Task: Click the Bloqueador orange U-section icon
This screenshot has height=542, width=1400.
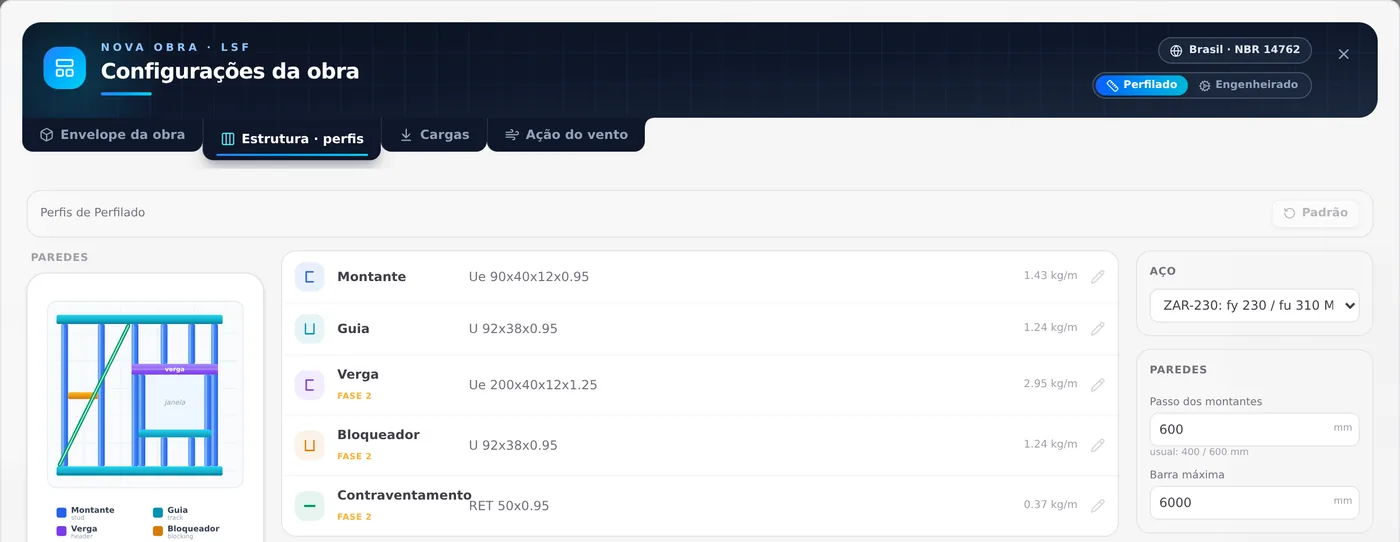Action: [x=310, y=446]
